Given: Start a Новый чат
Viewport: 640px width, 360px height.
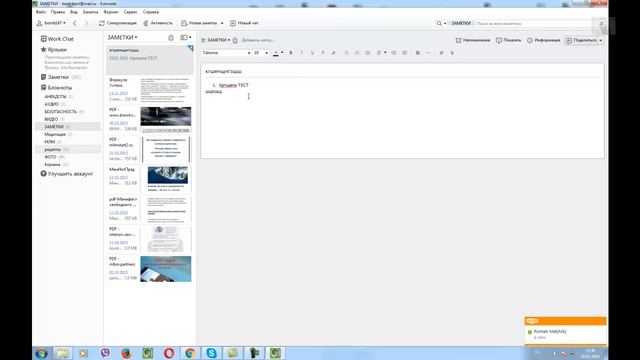Looking at the screenshot, I should (244, 23).
